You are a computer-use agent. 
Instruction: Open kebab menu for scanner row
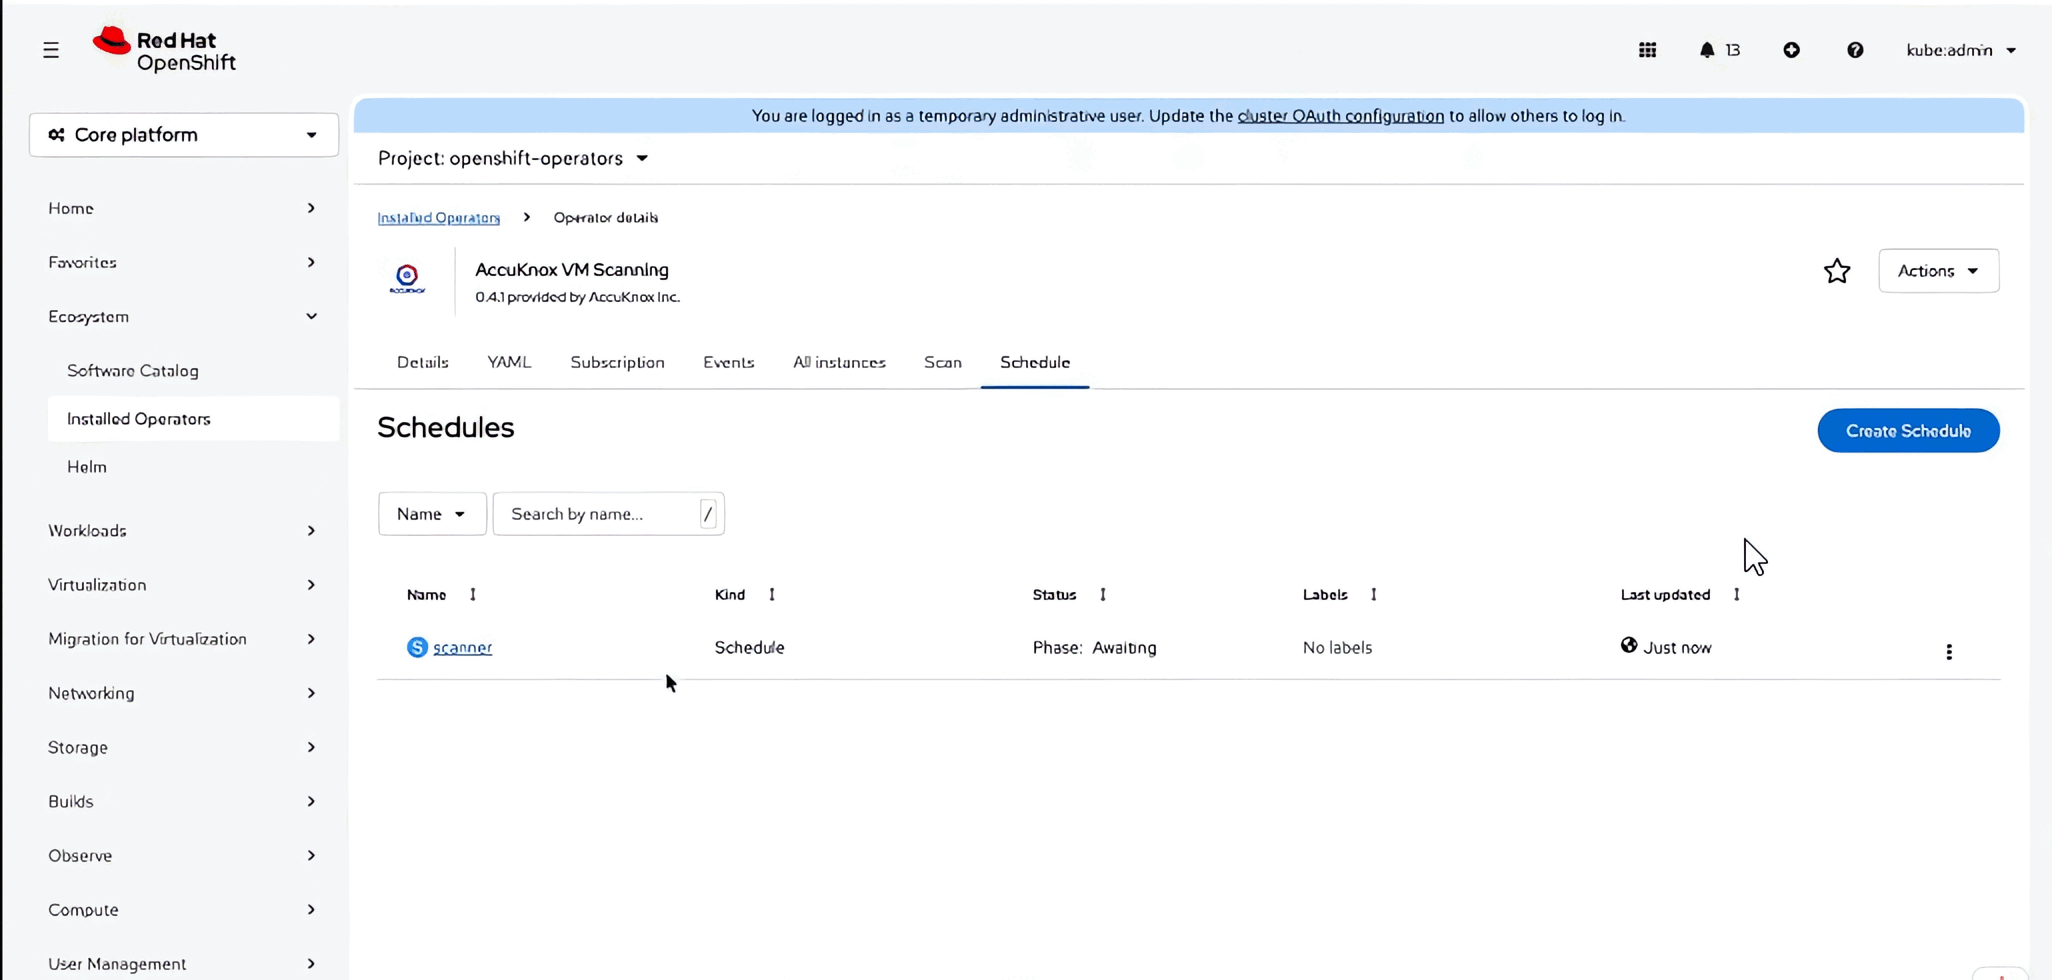(x=1949, y=652)
